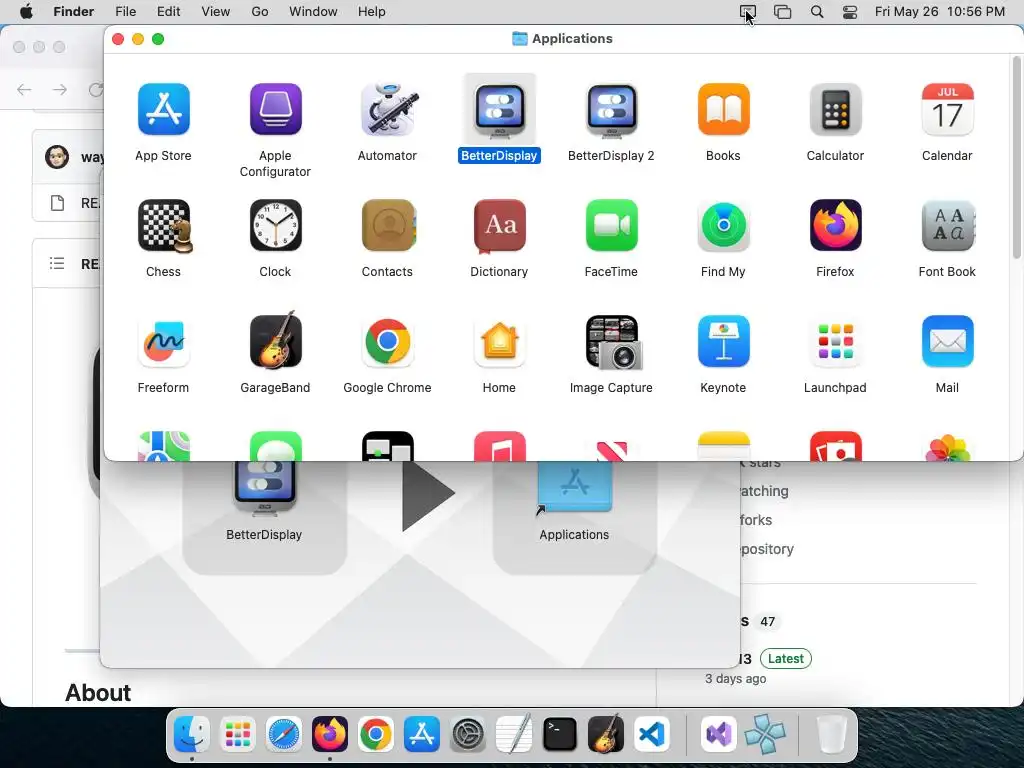Open the Trash in the Dock
1024x768 pixels.
(x=831, y=734)
